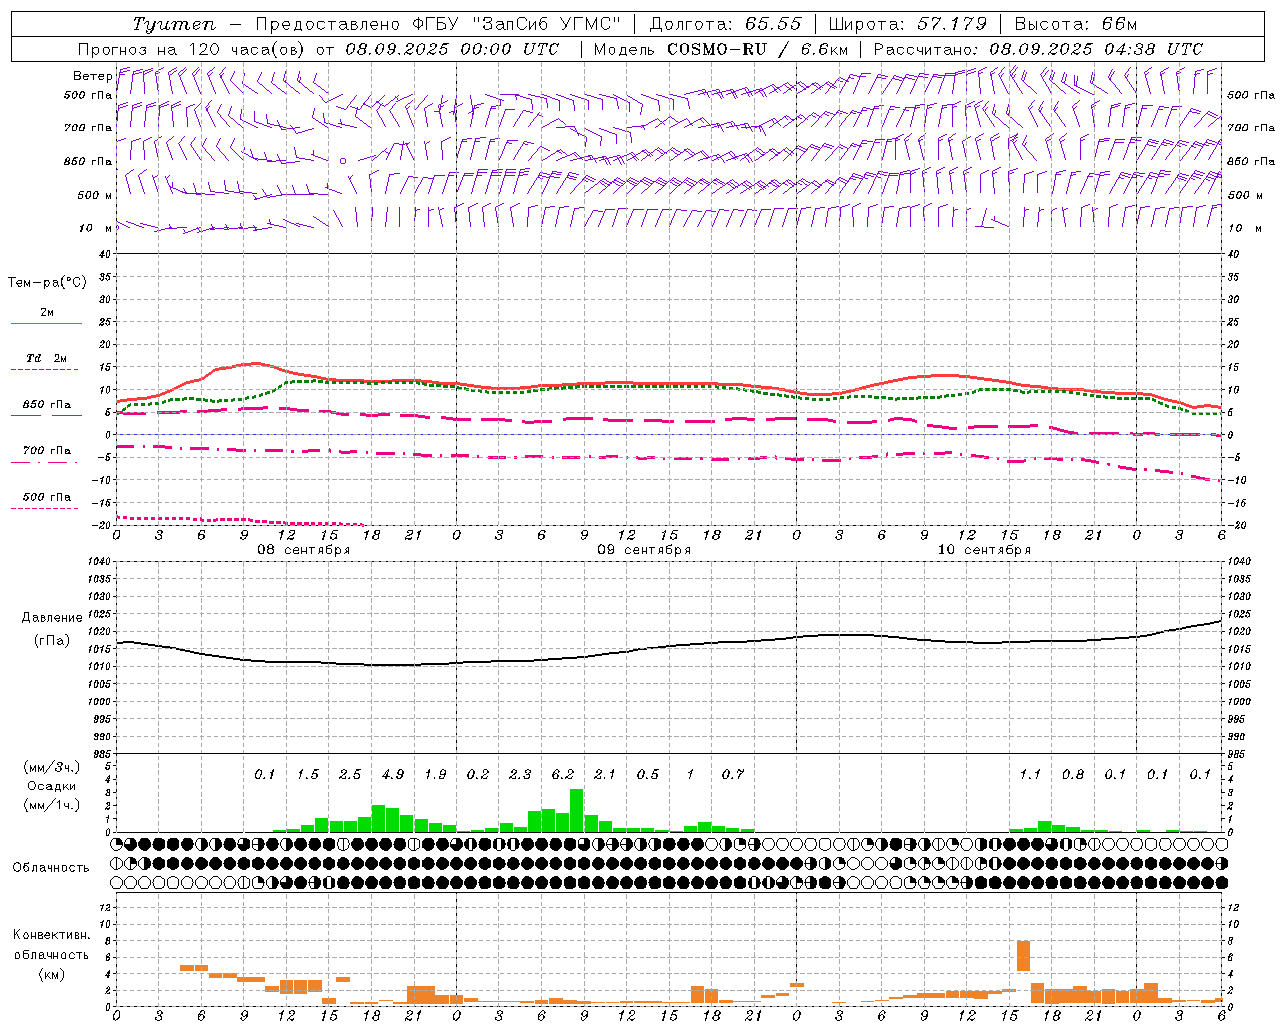Click the "Рассчитано: 08.09.2025 04:38 UTC" timestamp
This screenshot has height=1024, width=1280.
[1038, 49]
